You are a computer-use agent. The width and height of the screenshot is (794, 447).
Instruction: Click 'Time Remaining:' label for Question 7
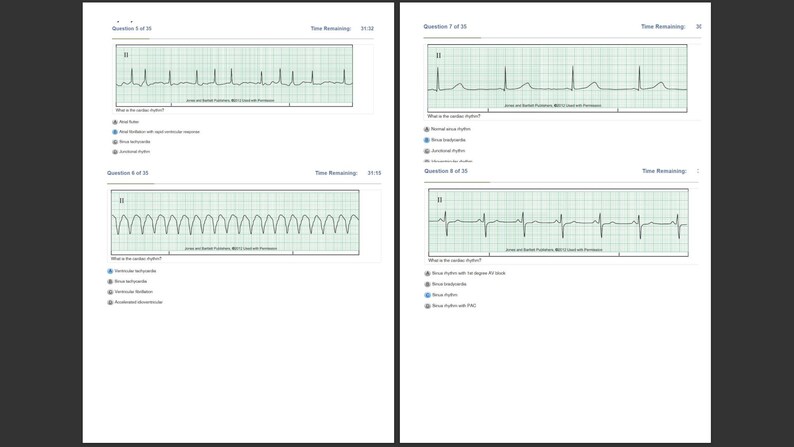[663, 27]
